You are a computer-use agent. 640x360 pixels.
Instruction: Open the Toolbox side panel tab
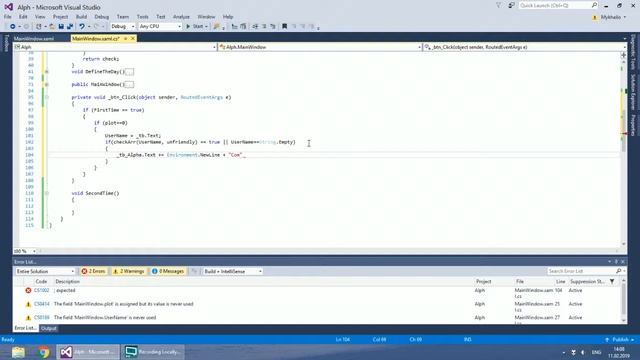click(x=6, y=43)
